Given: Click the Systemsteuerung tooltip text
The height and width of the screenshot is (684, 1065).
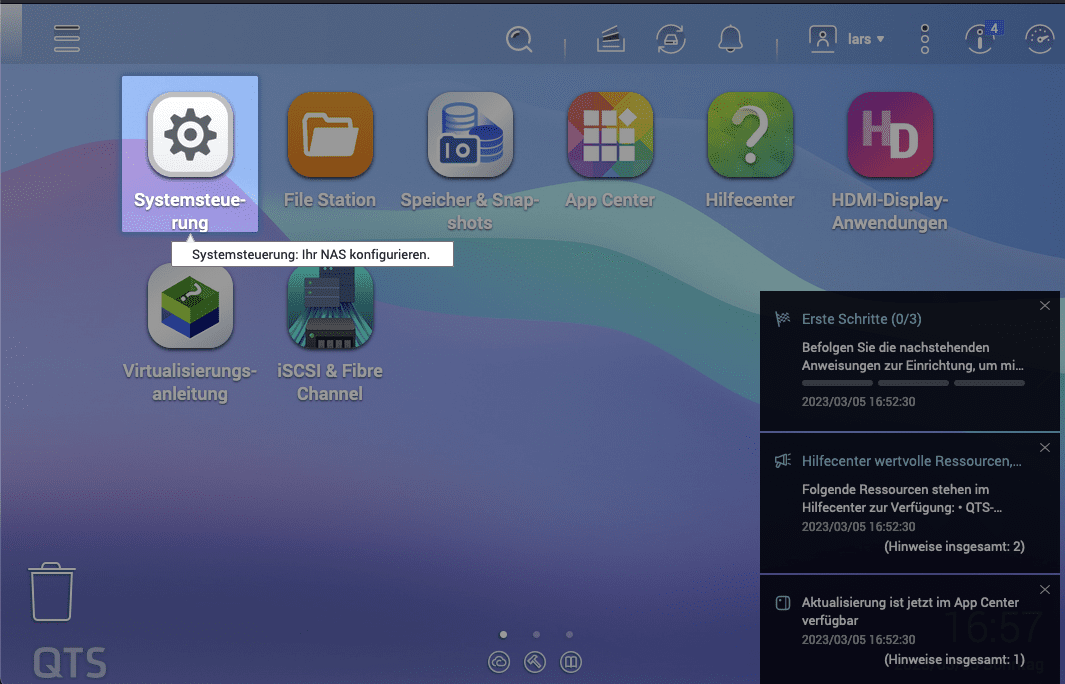Looking at the screenshot, I should click(311, 255).
